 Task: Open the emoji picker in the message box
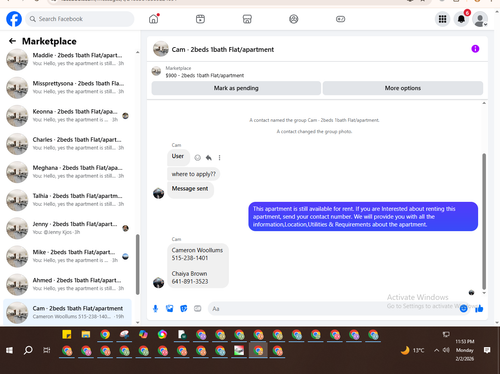[464, 309]
